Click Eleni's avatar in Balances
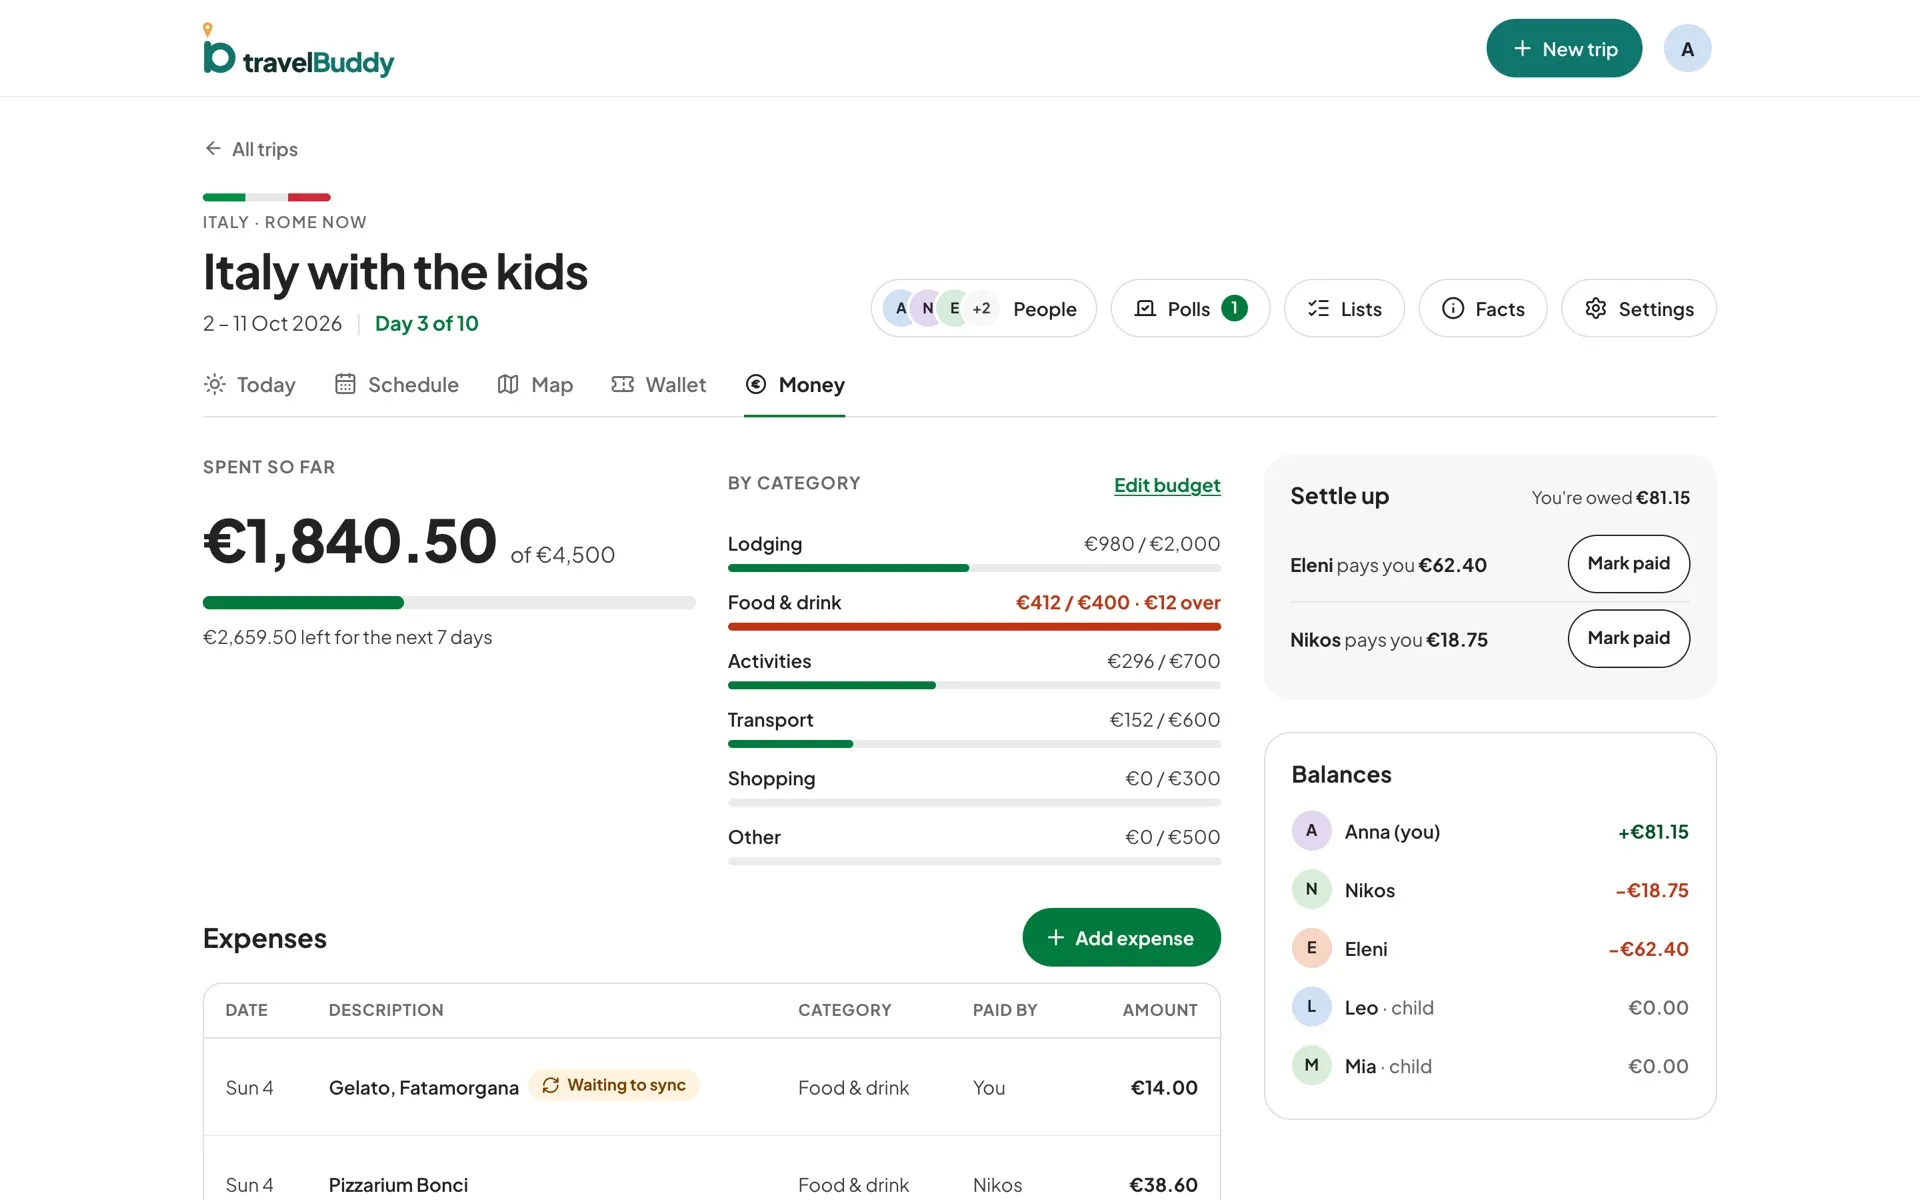This screenshot has height=1200, width=1920. point(1311,948)
